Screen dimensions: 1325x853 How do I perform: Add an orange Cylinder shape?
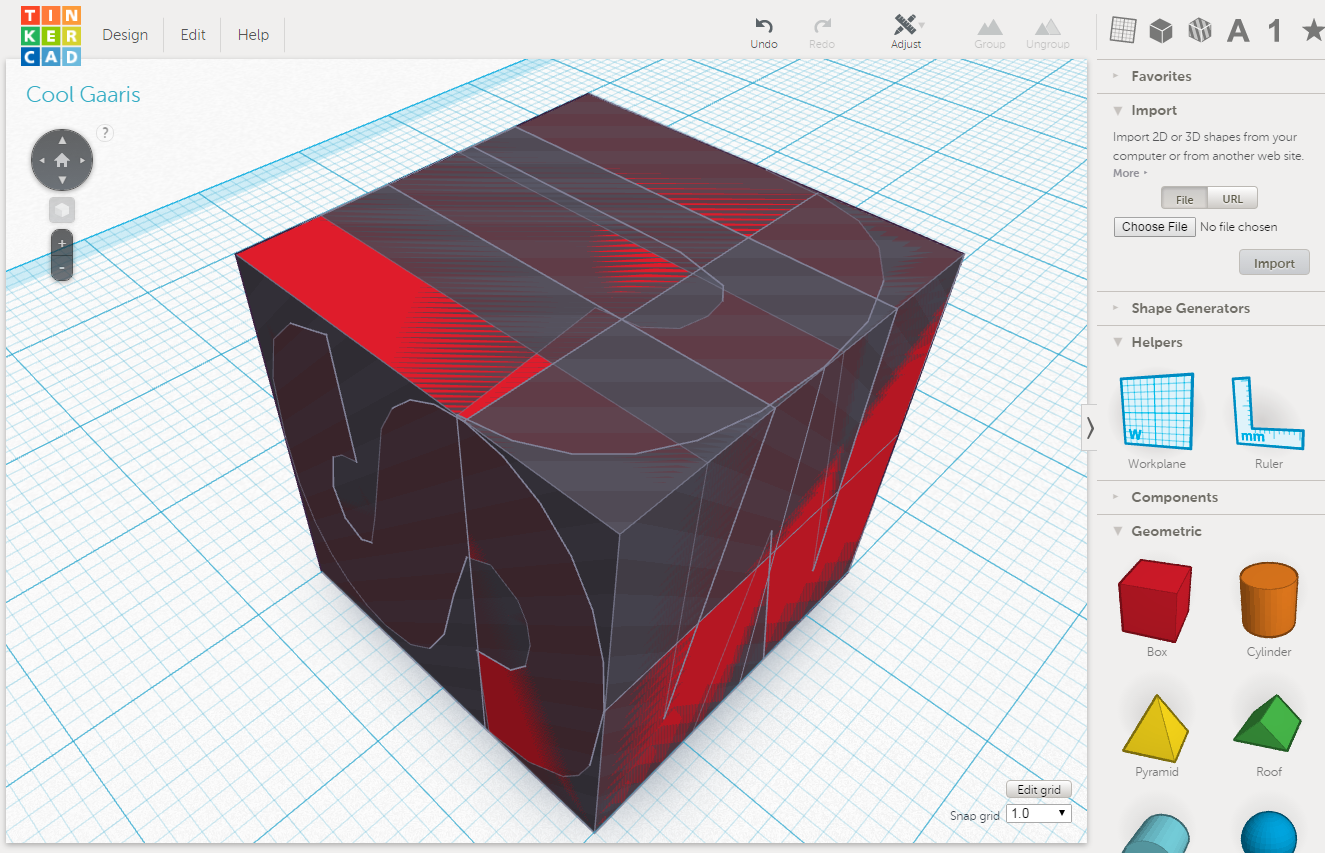(1268, 600)
